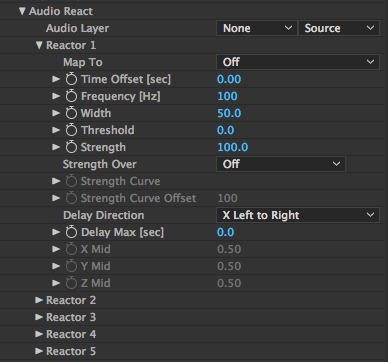
Task: Expand the Frequency [Hz] property triangle
Action: (x=56, y=96)
